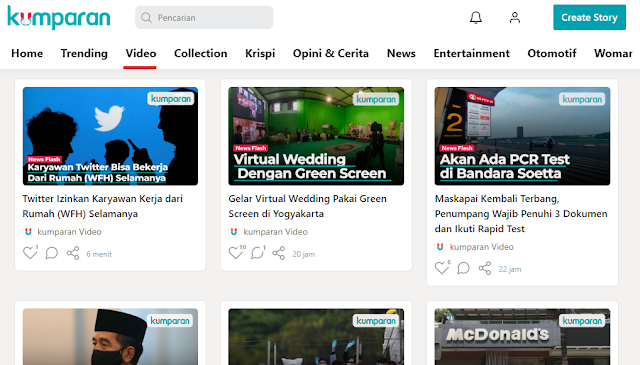Like the Virtual Wedding story
The width and height of the screenshot is (640, 365).
236,253
